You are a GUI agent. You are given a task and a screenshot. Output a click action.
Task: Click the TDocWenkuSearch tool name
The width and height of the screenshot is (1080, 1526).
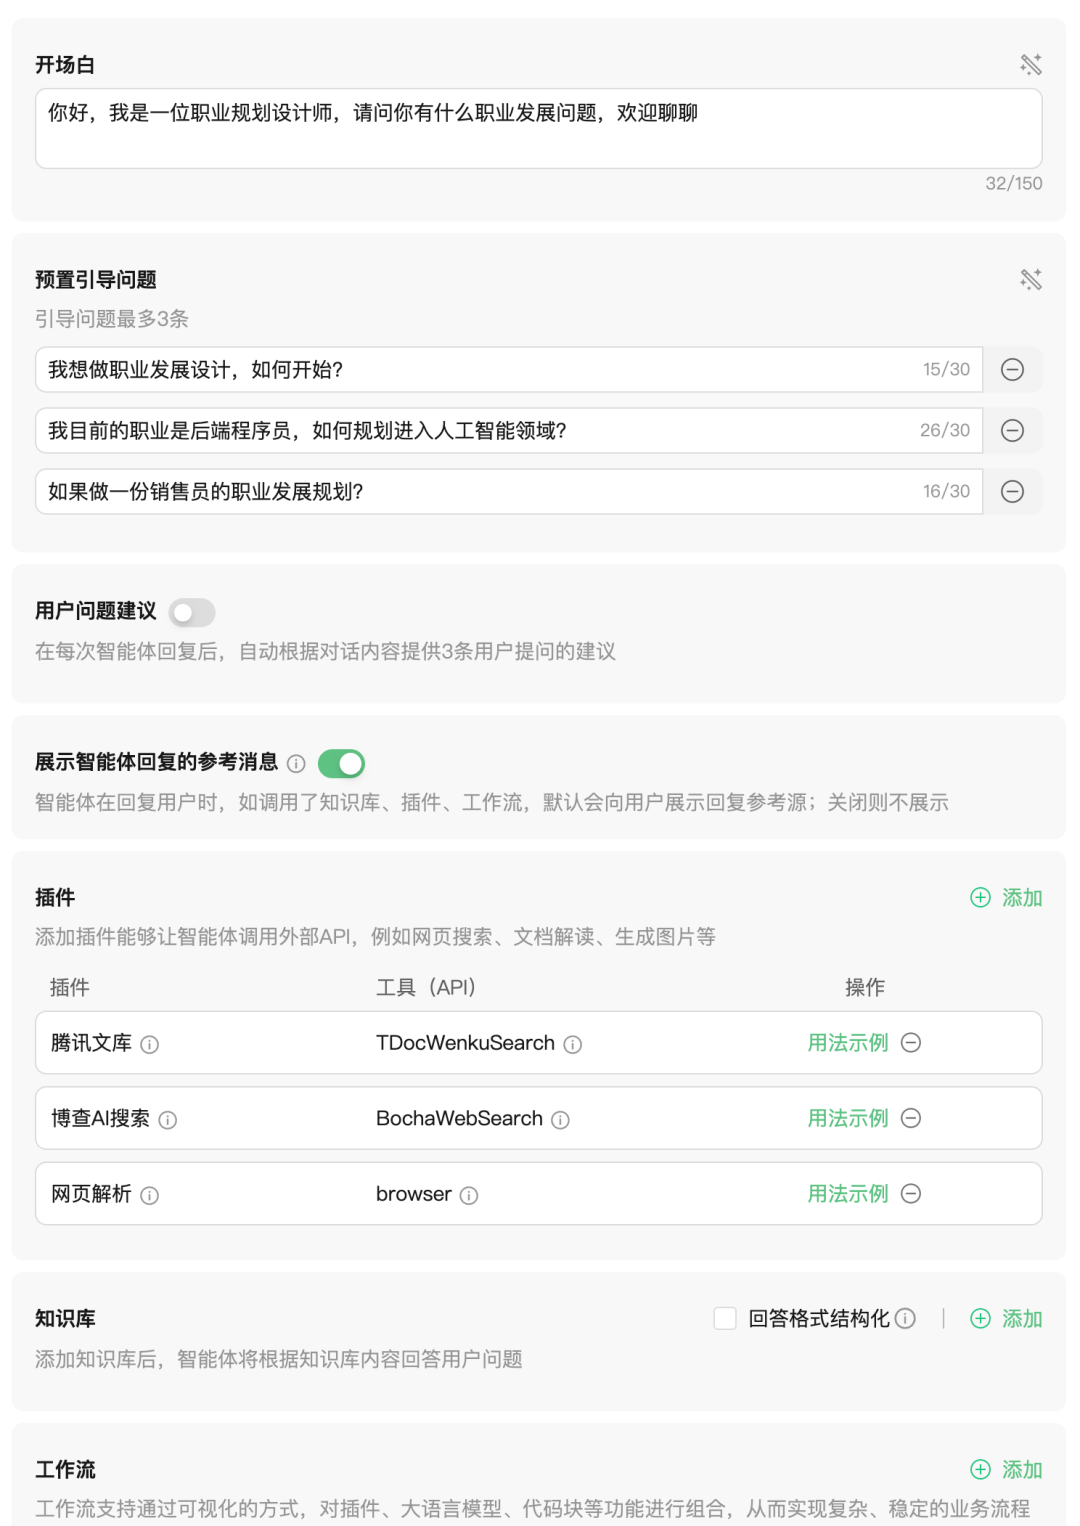click(465, 1043)
